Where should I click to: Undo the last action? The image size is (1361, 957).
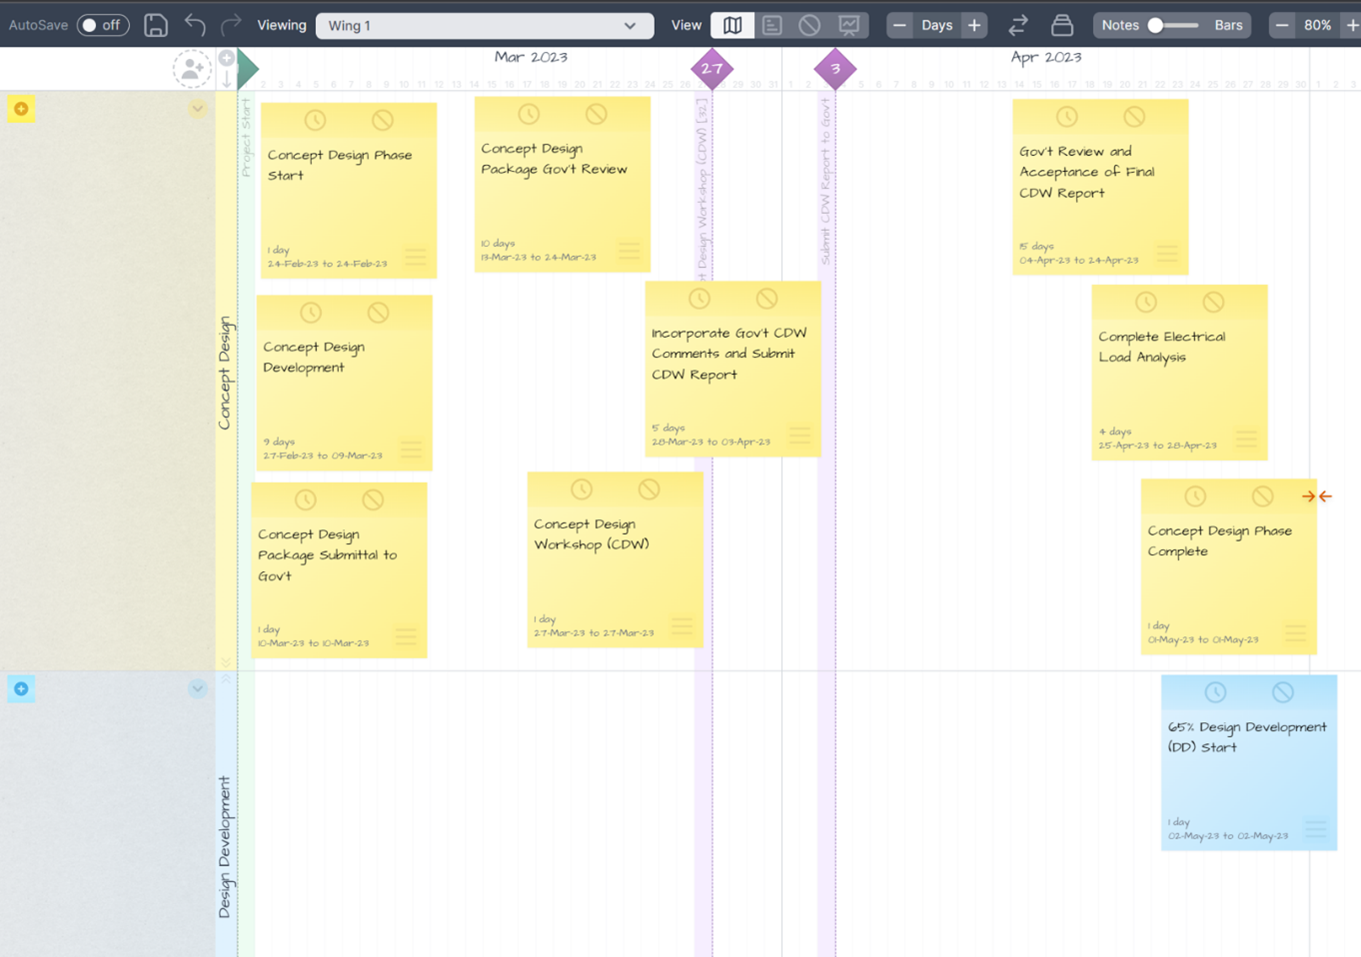196,24
